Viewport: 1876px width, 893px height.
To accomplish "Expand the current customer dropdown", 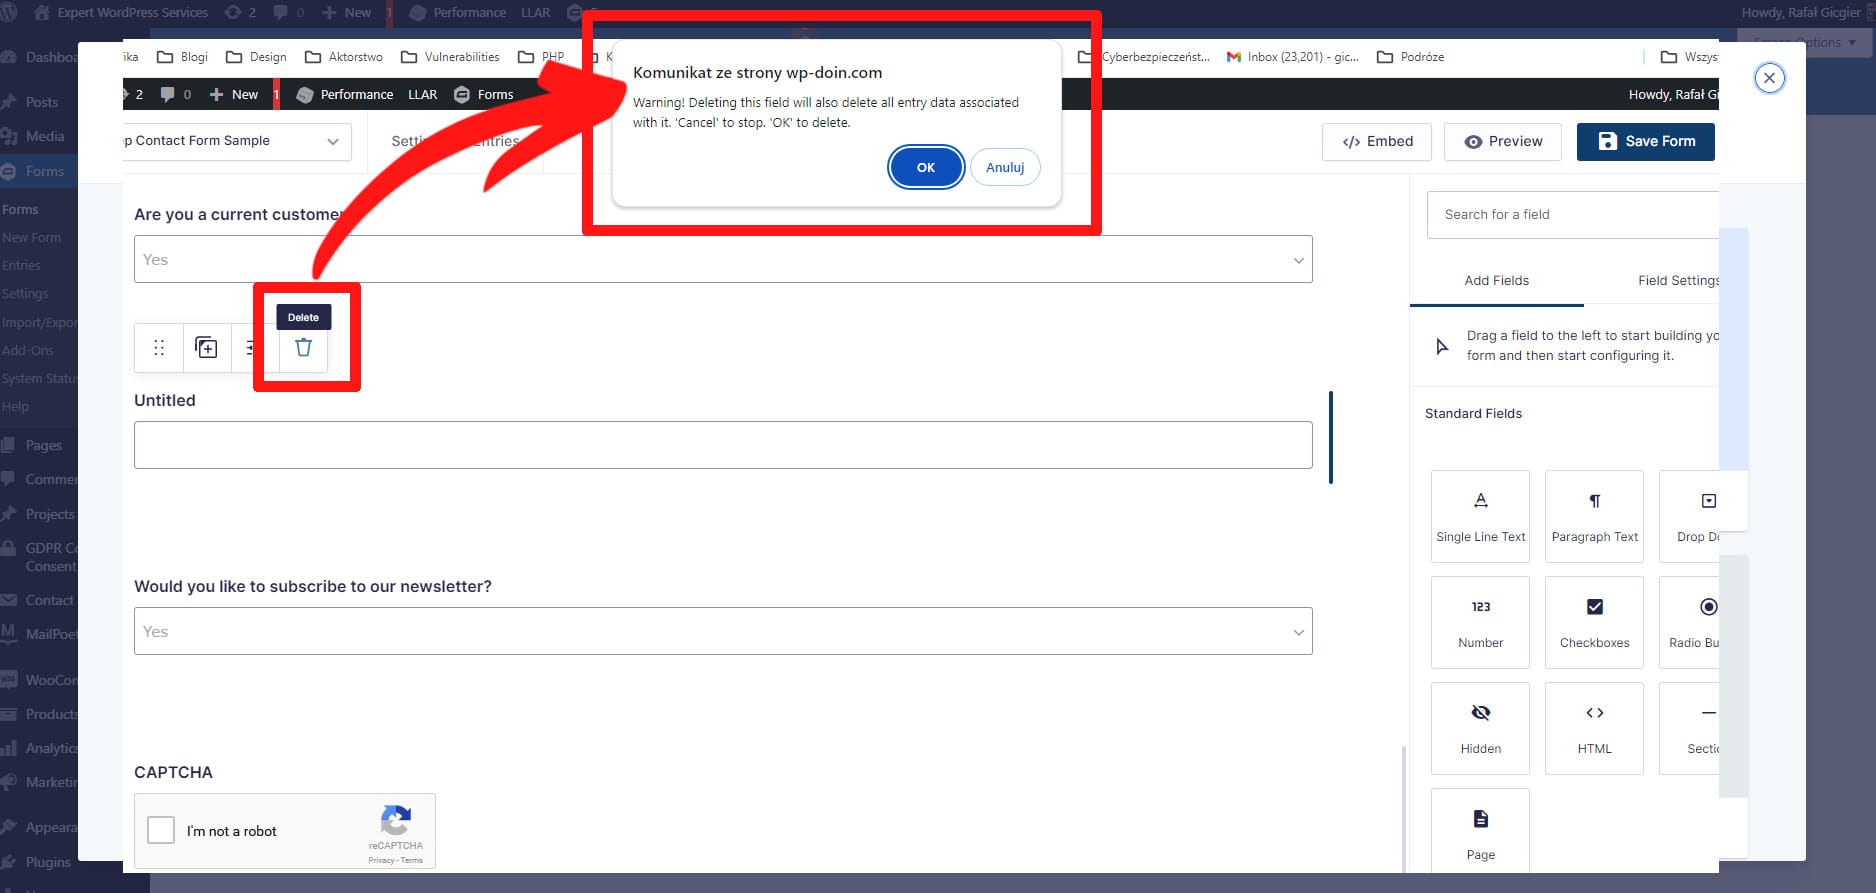I will (722, 260).
